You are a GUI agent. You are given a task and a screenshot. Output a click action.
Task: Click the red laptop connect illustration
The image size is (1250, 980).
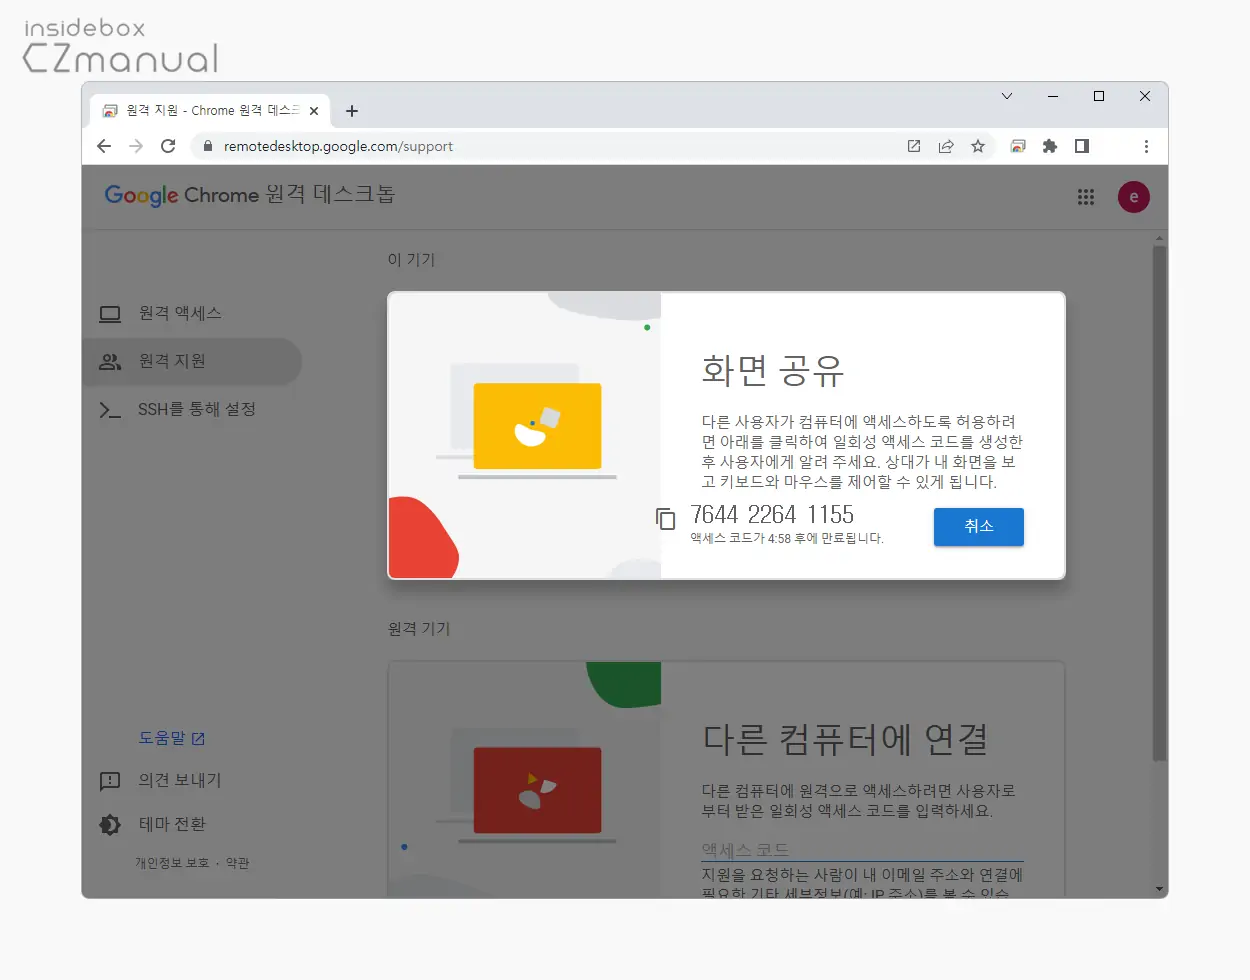(537, 790)
